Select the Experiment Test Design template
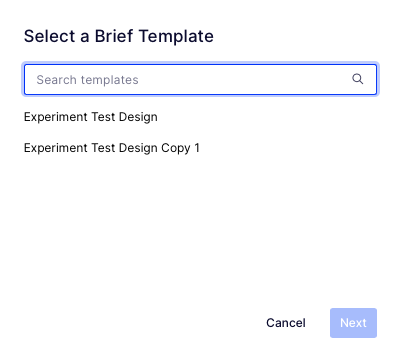 [x=91, y=117]
